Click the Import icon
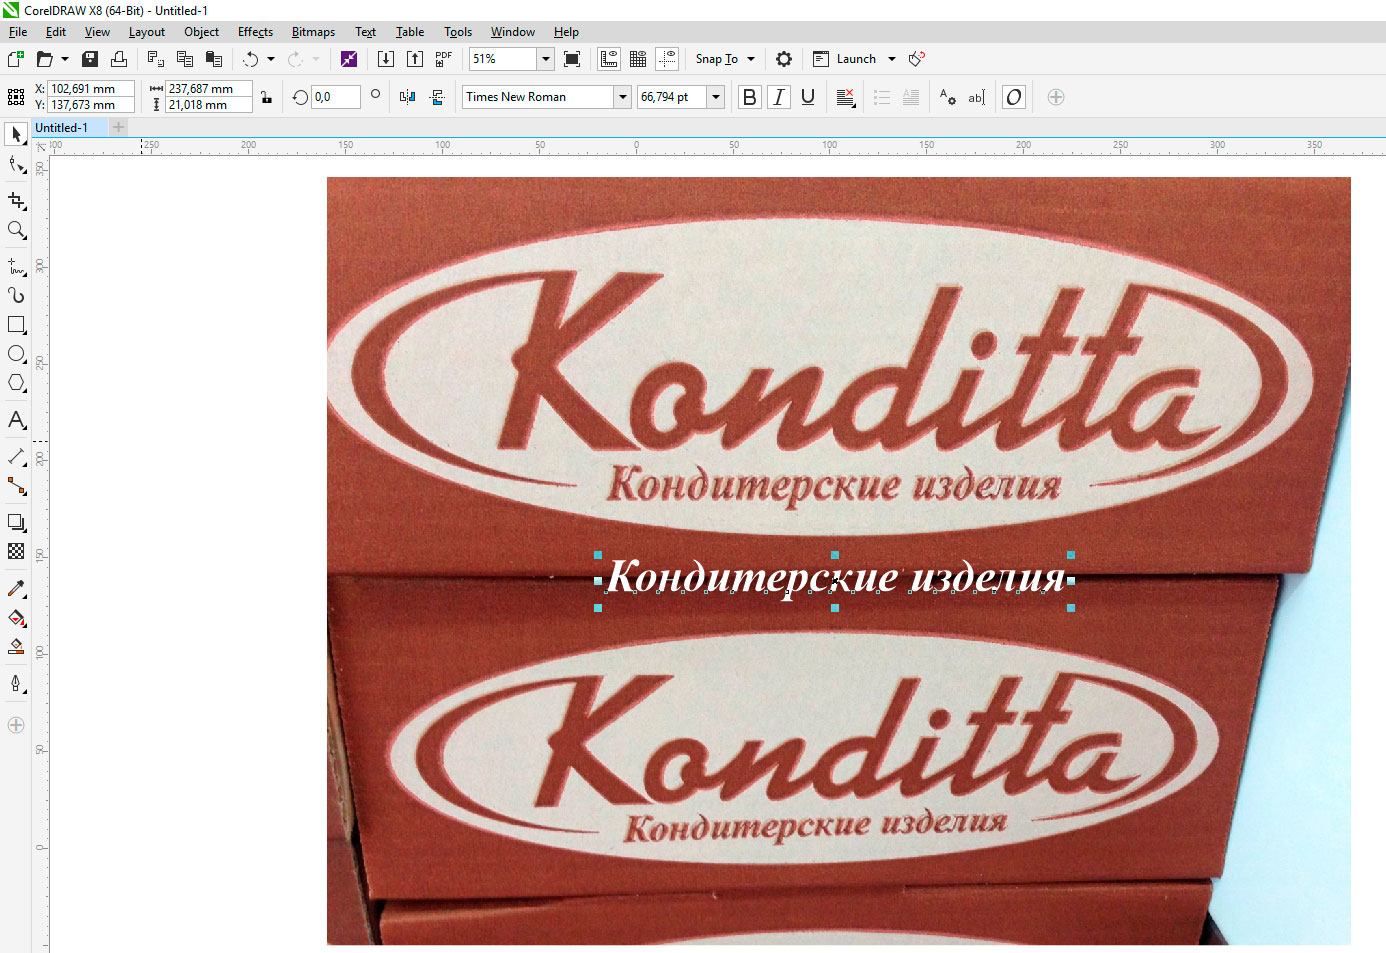The width and height of the screenshot is (1386, 953). click(385, 59)
